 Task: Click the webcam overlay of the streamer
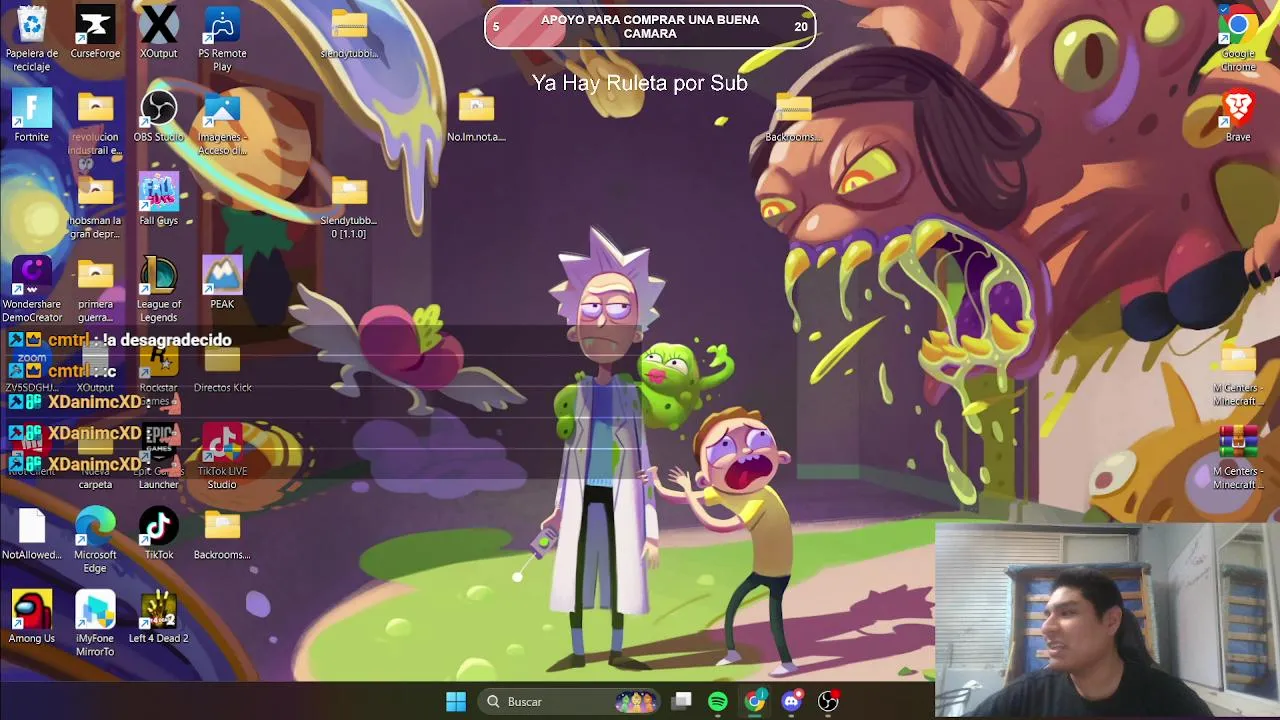click(1107, 620)
